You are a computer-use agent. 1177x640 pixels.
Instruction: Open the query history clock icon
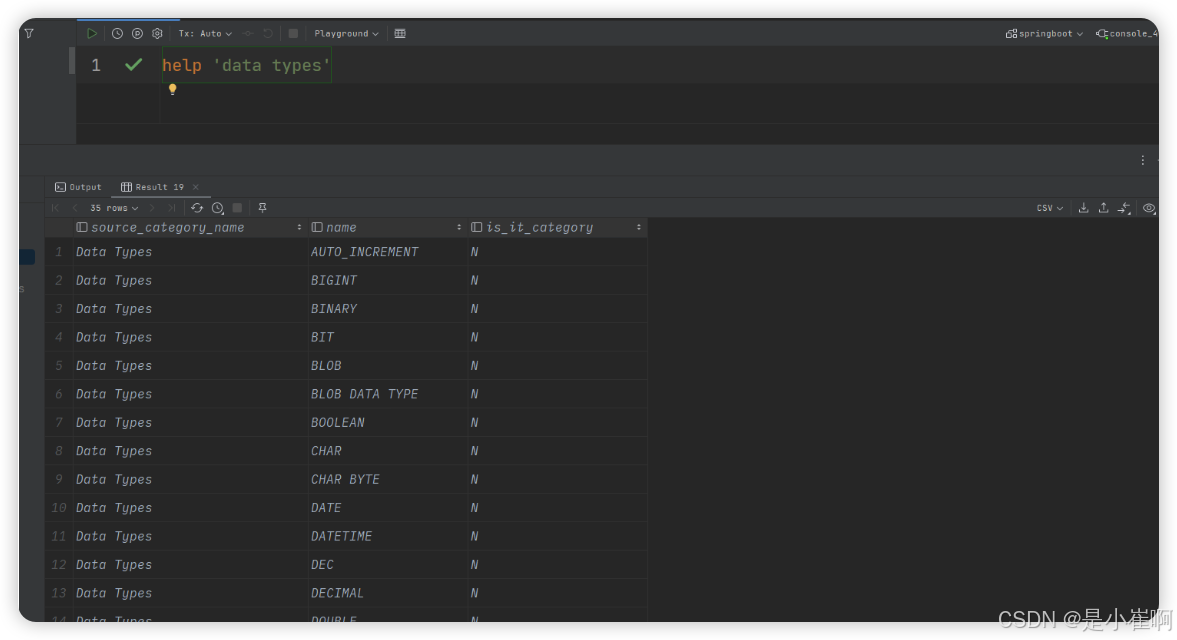point(117,34)
